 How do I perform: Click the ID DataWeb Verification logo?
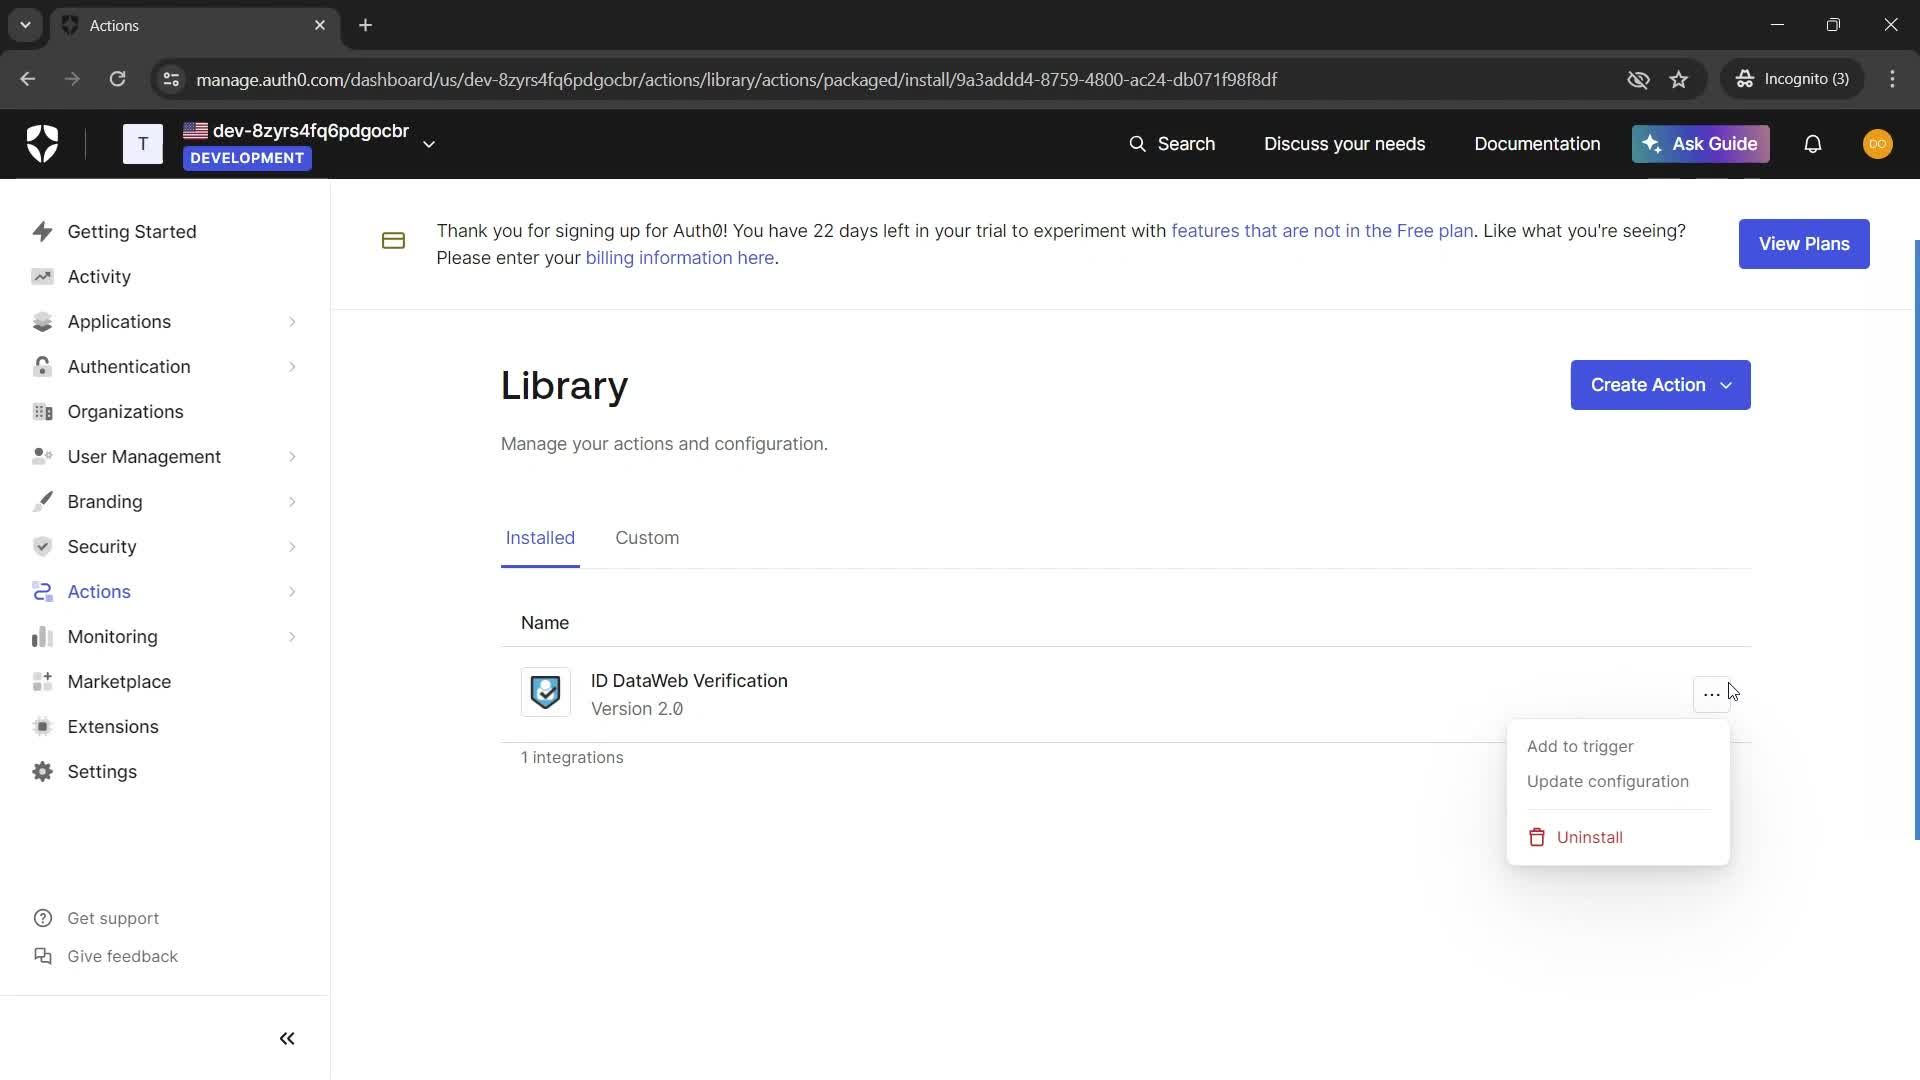point(546,692)
